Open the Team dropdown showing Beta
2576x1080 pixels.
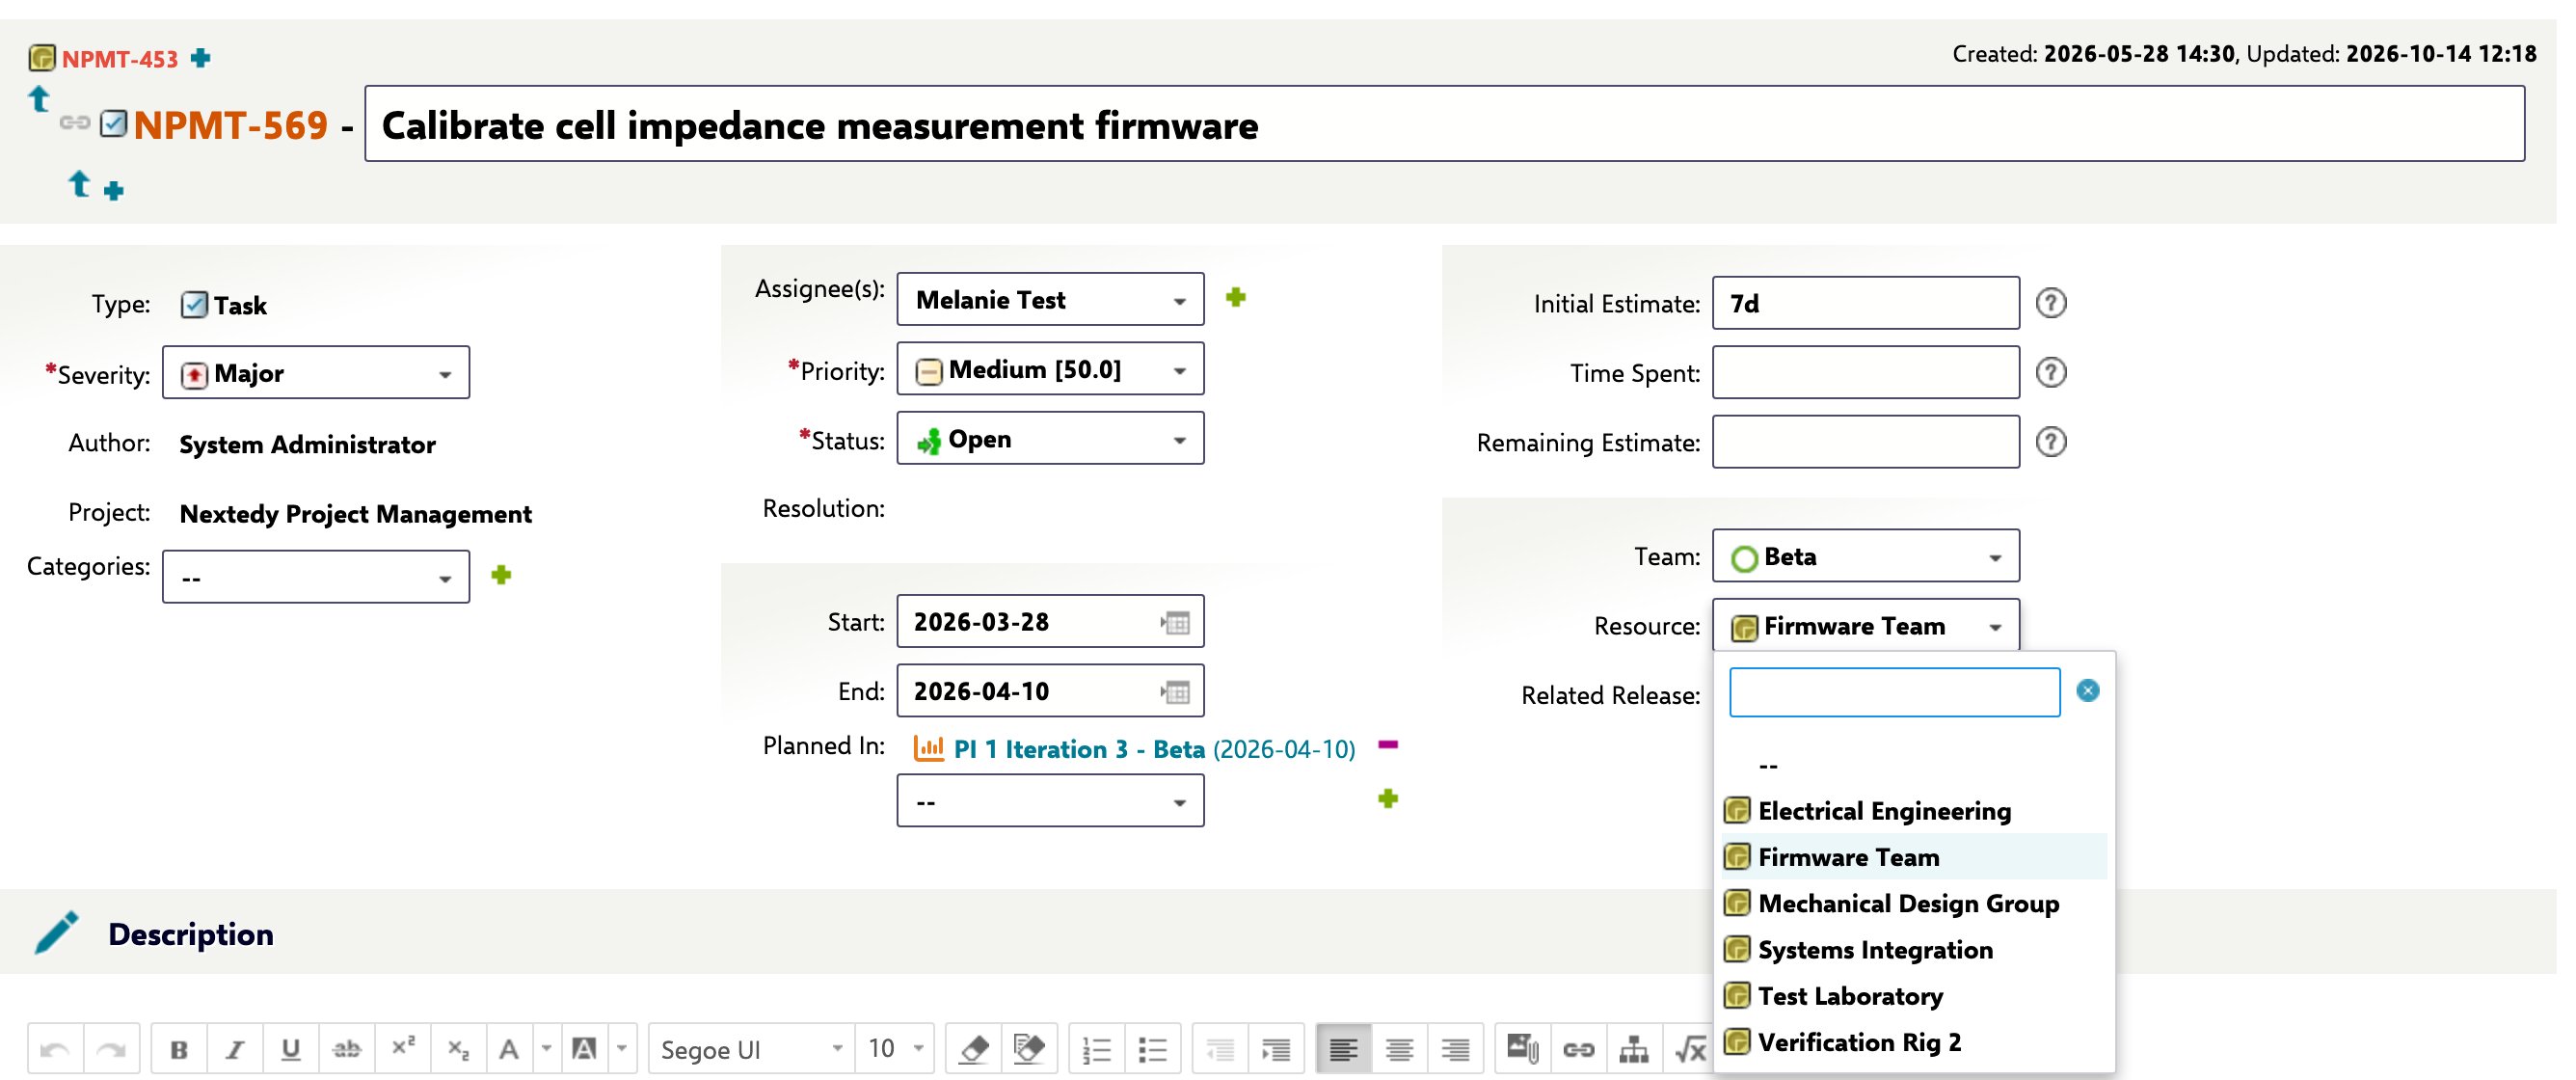click(1865, 556)
